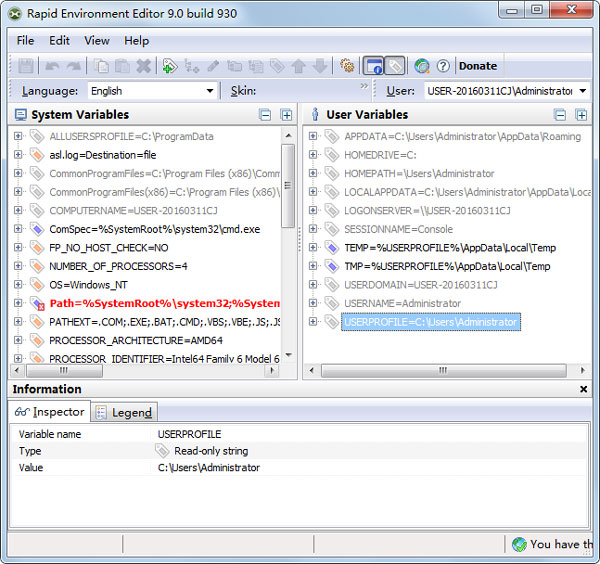Collapse all in System Variables panel
600x564 pixels.
(x=264, y=115)
